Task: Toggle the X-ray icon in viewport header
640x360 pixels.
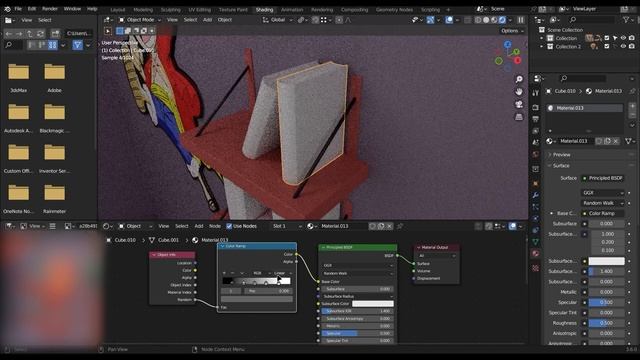Action: 468,20
